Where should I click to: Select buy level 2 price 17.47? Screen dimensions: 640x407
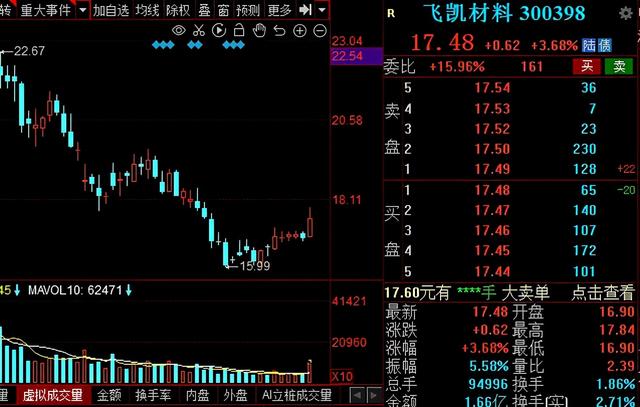(x=493, y=211)
